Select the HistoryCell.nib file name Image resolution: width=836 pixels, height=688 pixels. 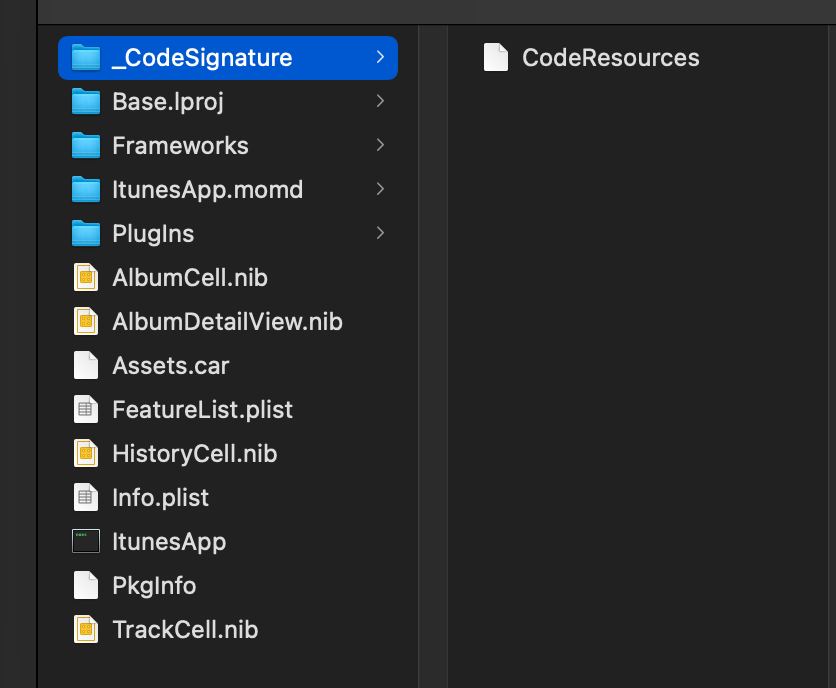click(x=195, y=454)
